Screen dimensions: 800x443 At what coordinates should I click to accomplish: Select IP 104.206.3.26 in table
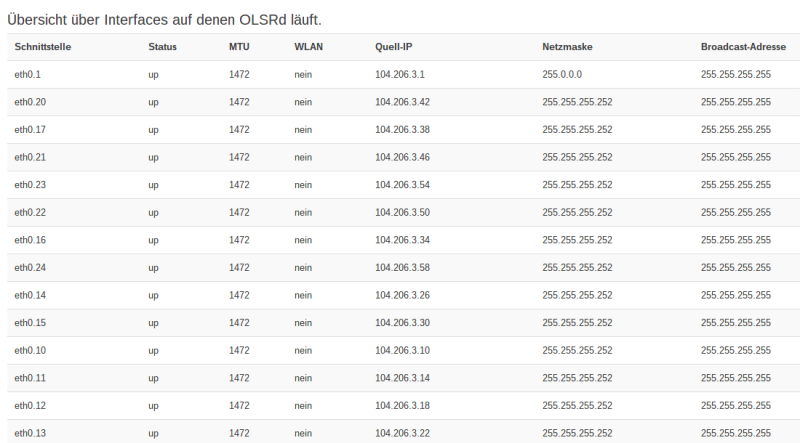click(x=402, y=295)
